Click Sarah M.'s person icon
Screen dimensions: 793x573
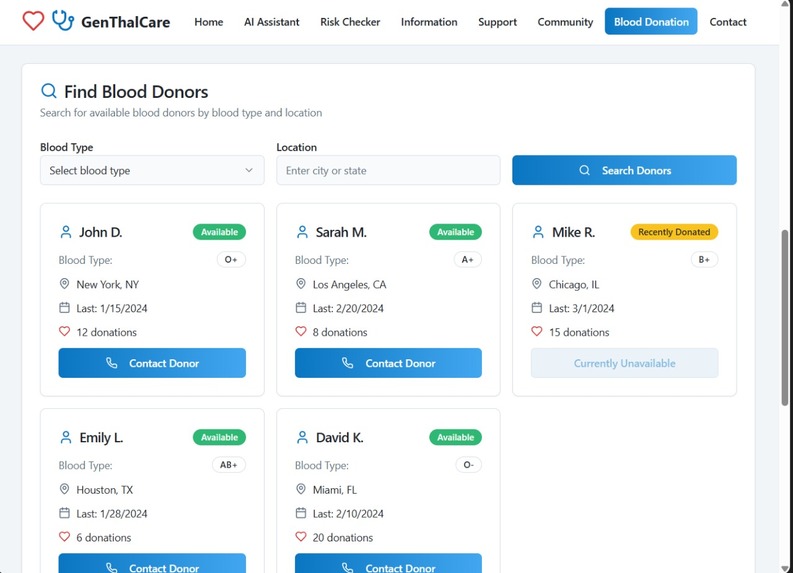coord(302,232)
